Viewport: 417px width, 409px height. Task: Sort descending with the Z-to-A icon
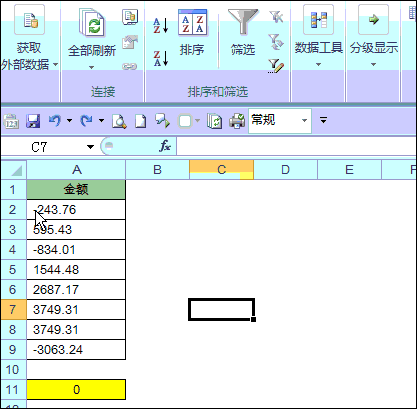[x=161, y=58]
